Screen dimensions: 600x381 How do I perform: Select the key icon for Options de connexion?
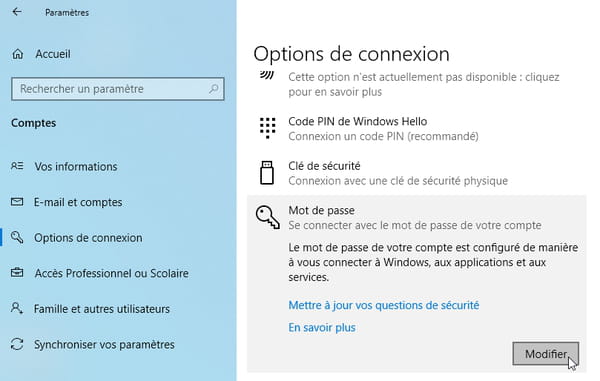pyautogui.click(x=17, y=237)
